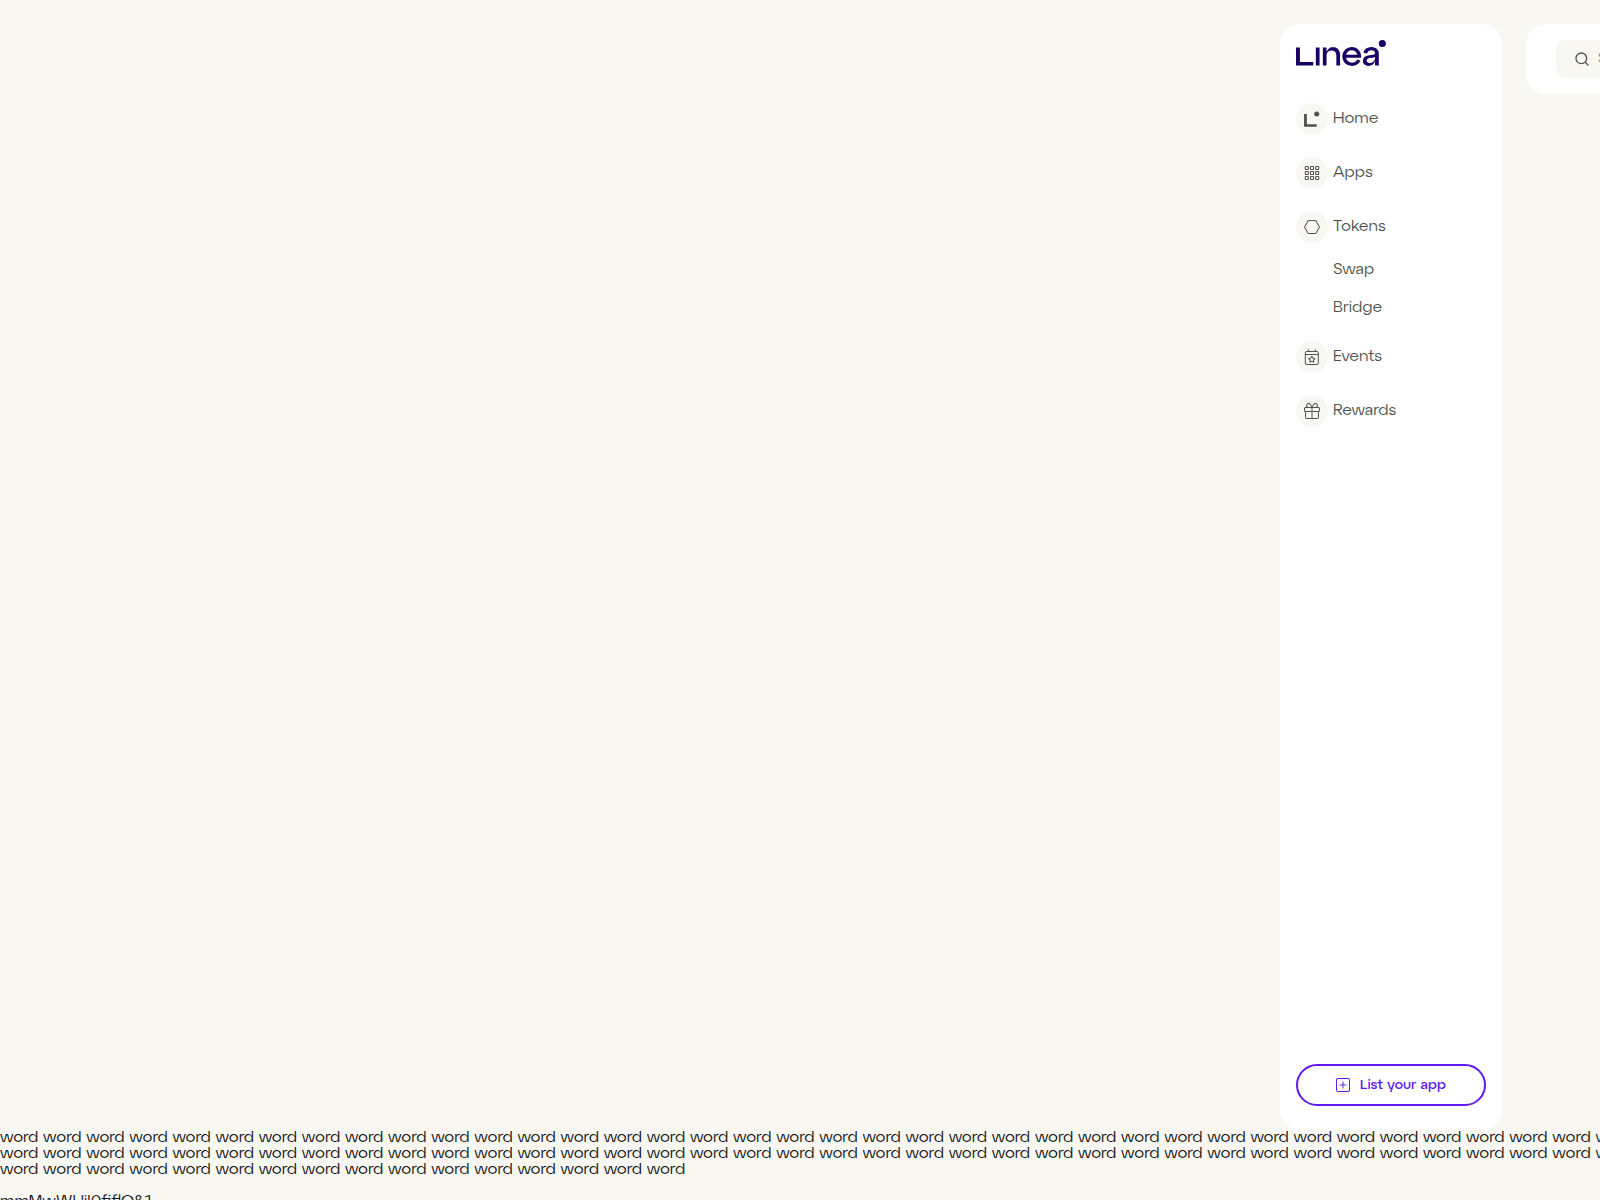Navigate to the Events page
This screenshot has width=1600, height=1200.
[x=1358, y=356]
